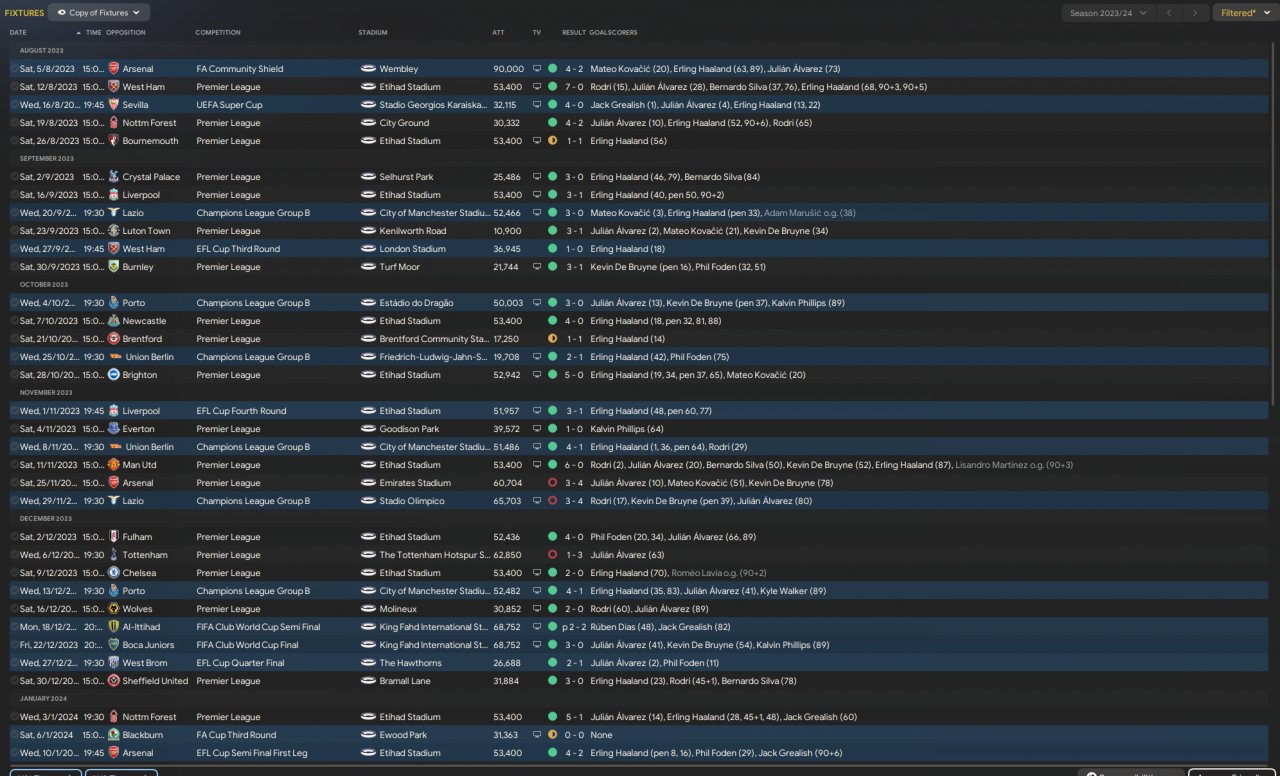This screenshot has height=776, width=1280.
Task: Click the Result column header
Action: (x=574, y=32)
